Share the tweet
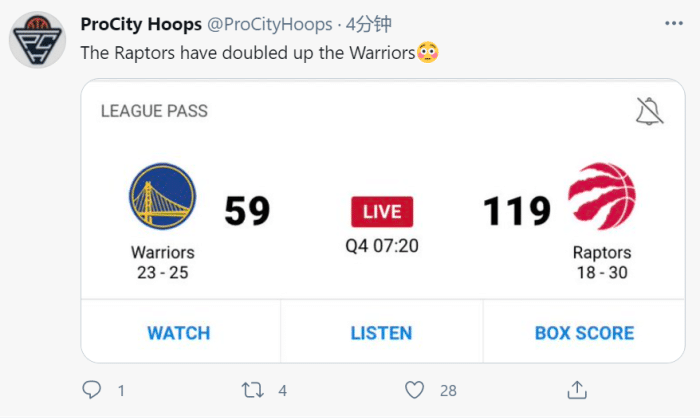 (x=576, y=390)
